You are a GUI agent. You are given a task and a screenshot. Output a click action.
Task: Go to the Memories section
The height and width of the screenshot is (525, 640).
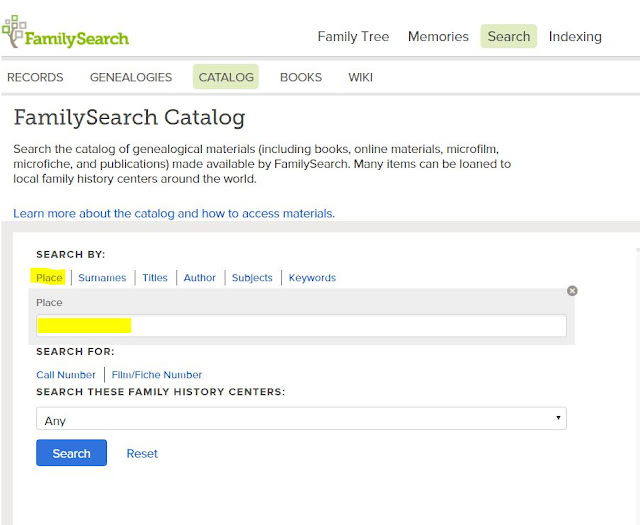(x=438, y=37)
